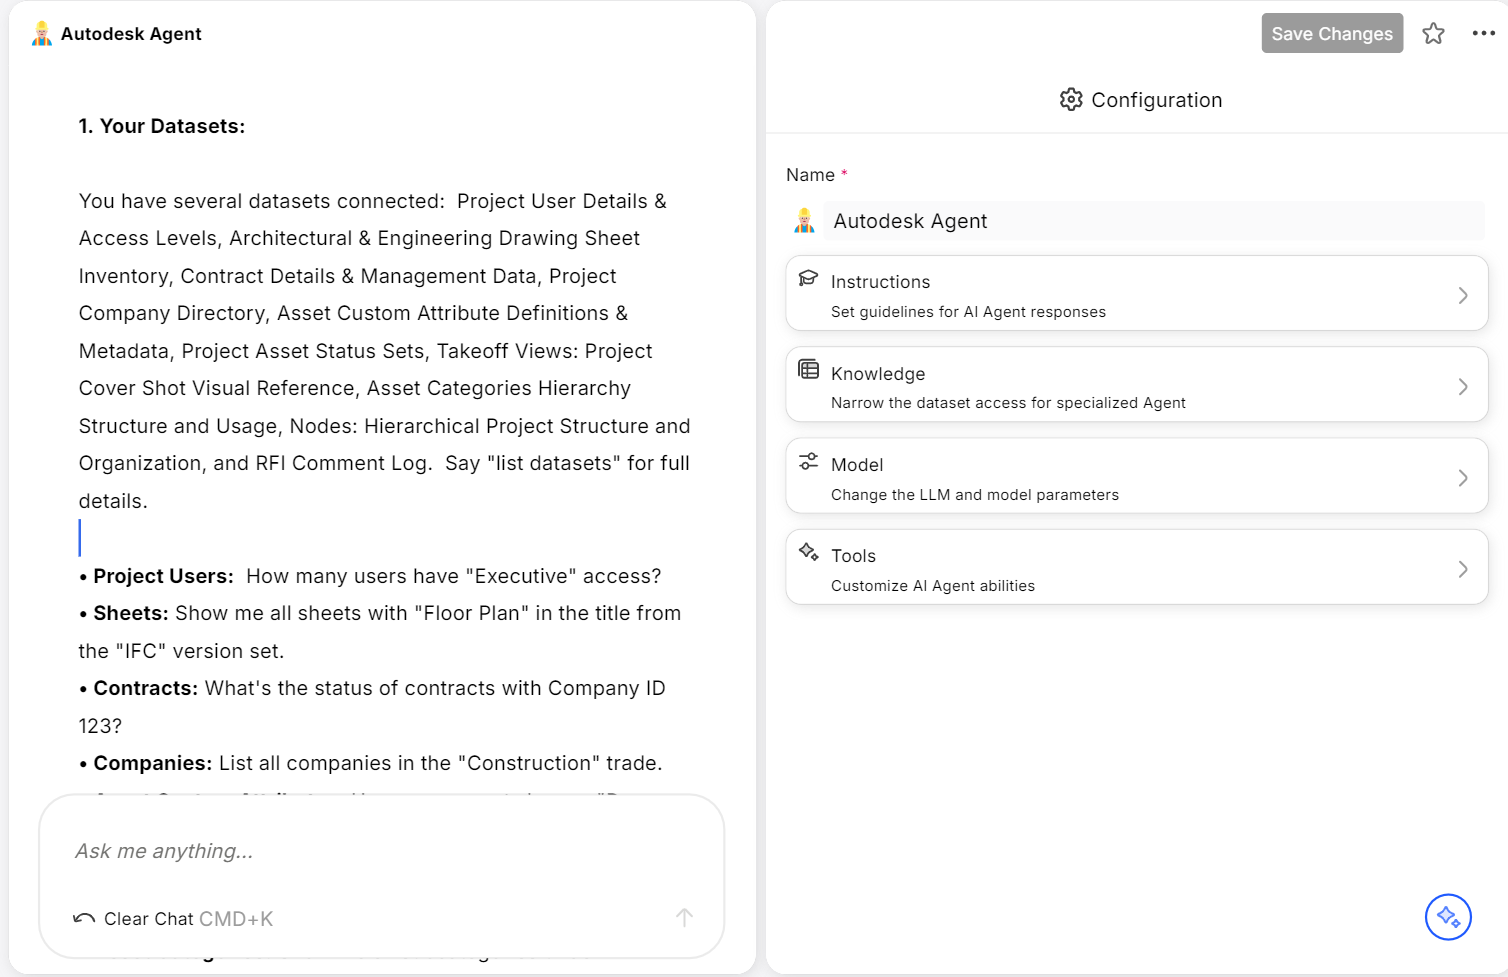Focus the Ask me anything input
This screenshot has width=1508, height=977.
380,851
